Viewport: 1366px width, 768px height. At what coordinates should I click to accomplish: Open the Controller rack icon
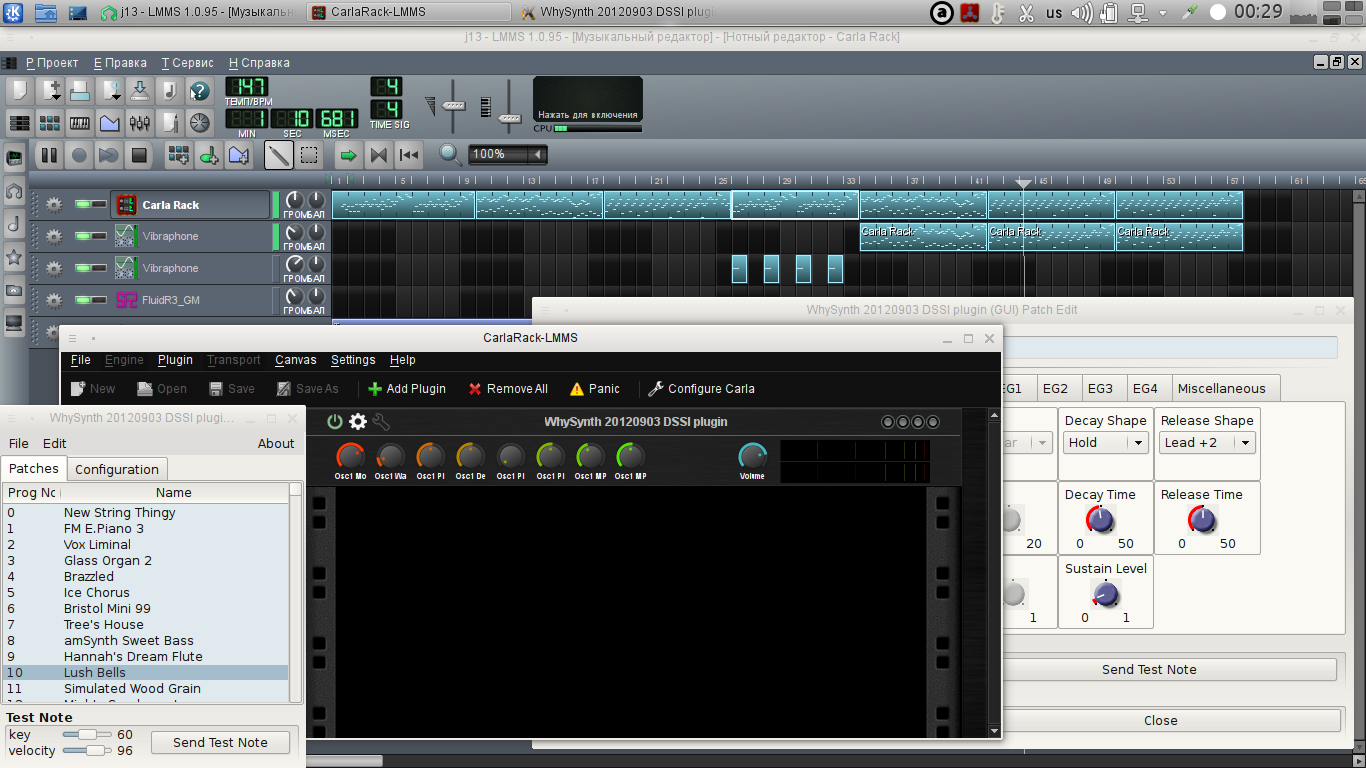click(x=200, y=123)
